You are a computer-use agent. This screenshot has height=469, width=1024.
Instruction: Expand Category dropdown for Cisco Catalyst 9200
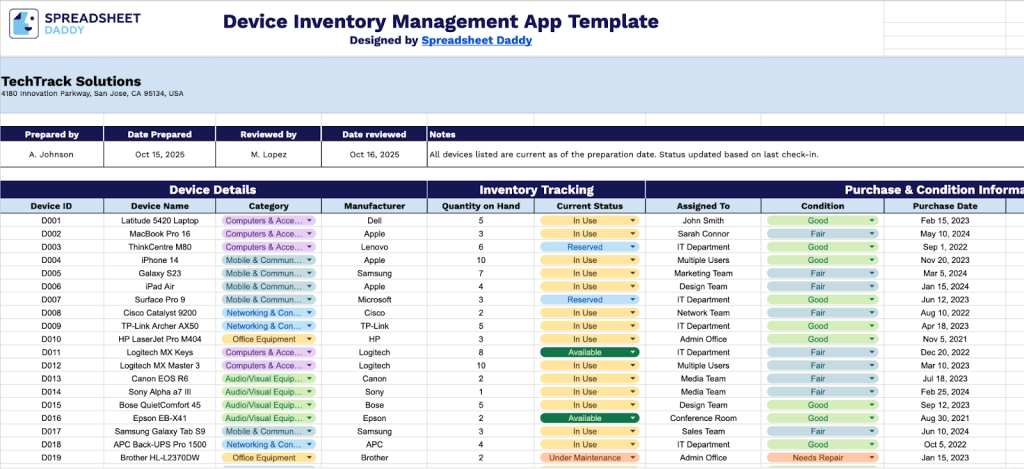tap(310, 313)
